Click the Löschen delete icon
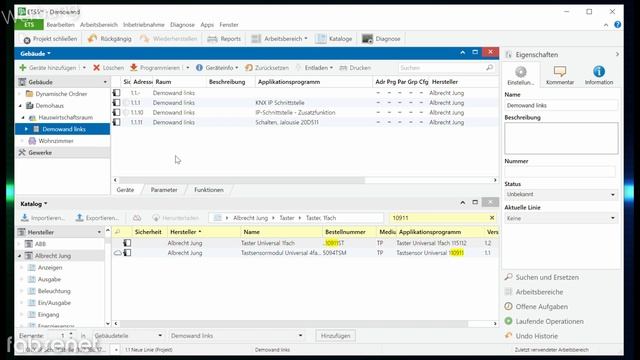The width and height of the screenshot is (640, 360). click(97, 68)
